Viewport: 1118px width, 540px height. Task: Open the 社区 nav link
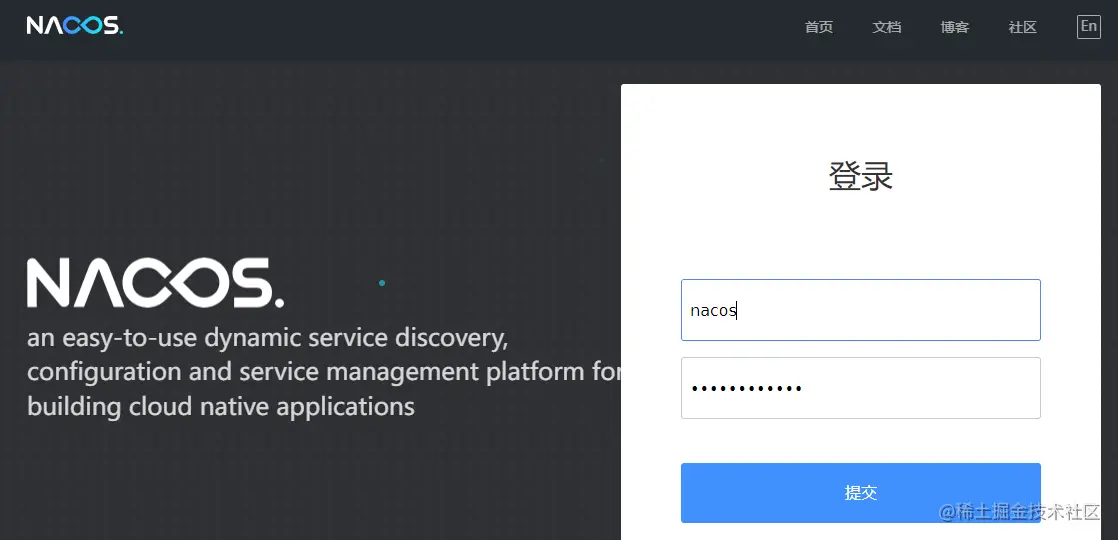click(1022, 28)
